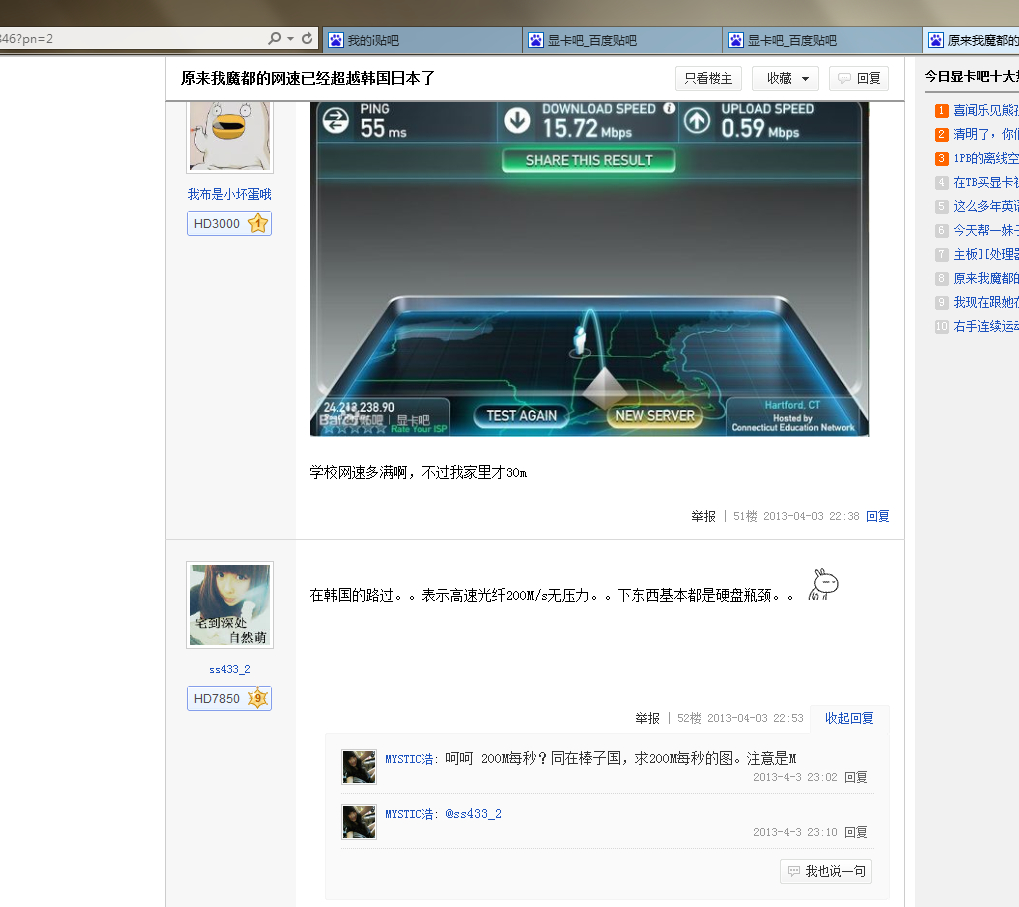Click the HD3000 level badge
This screenshot has height=907, width=1019.
coord(229,224)
